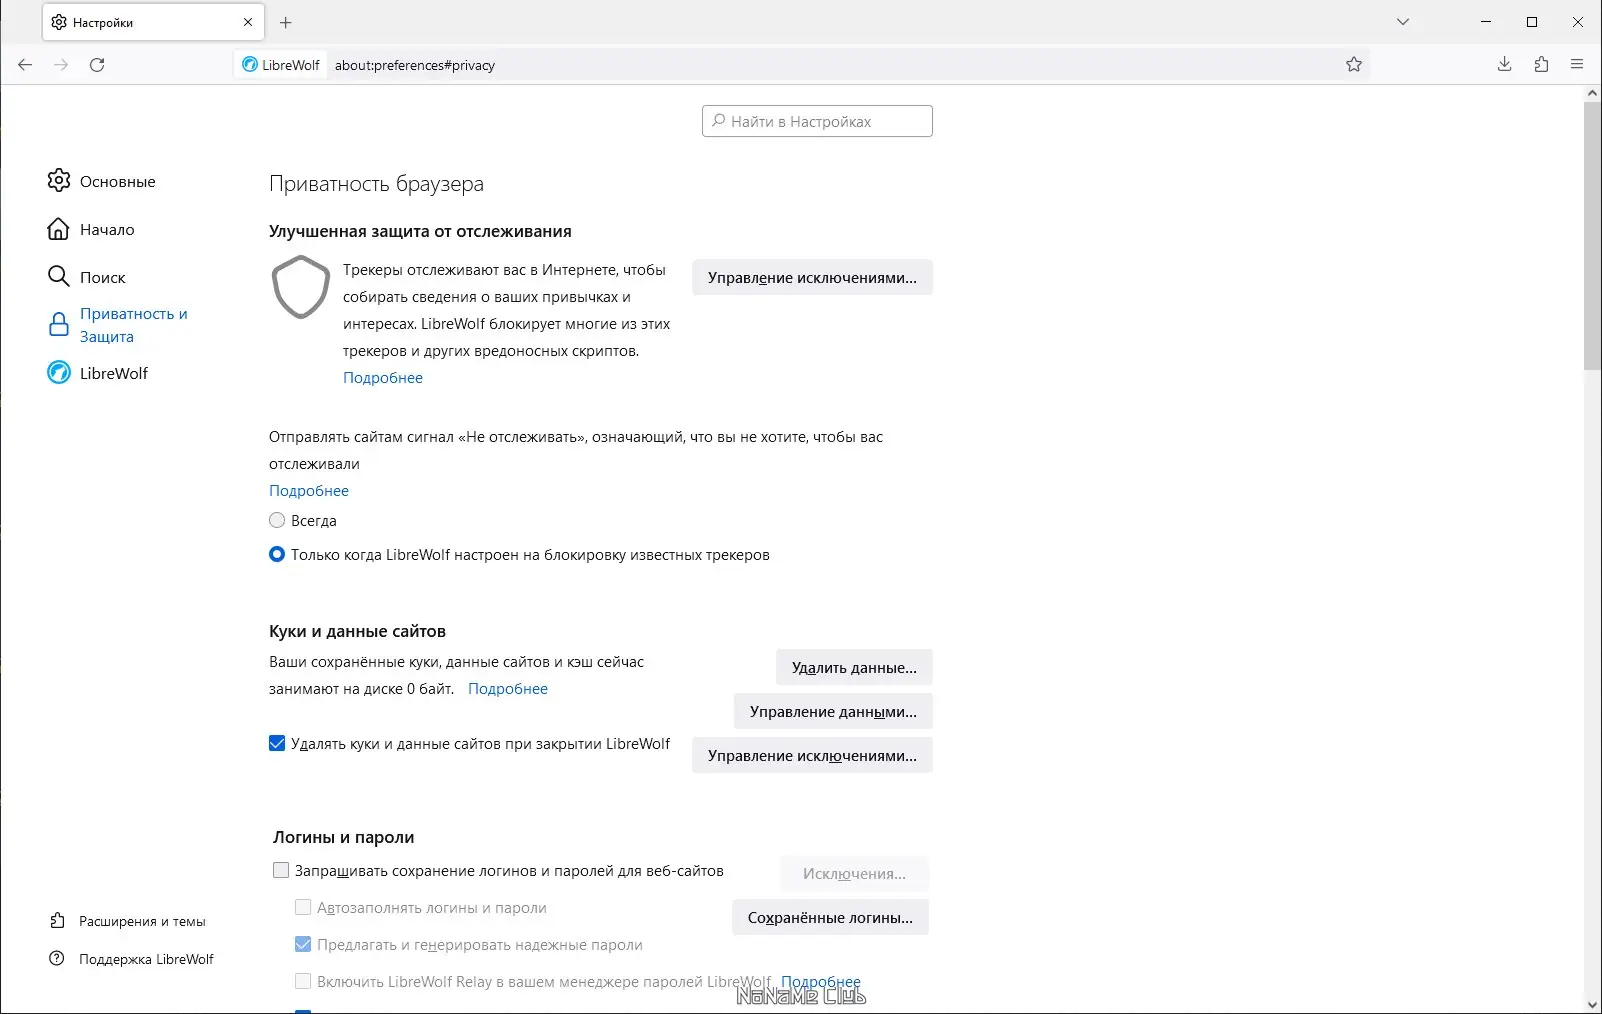Click the Найти в Настройках search field
The width and height of the screenshot is (1602, 1014).
tap(817, 121)
